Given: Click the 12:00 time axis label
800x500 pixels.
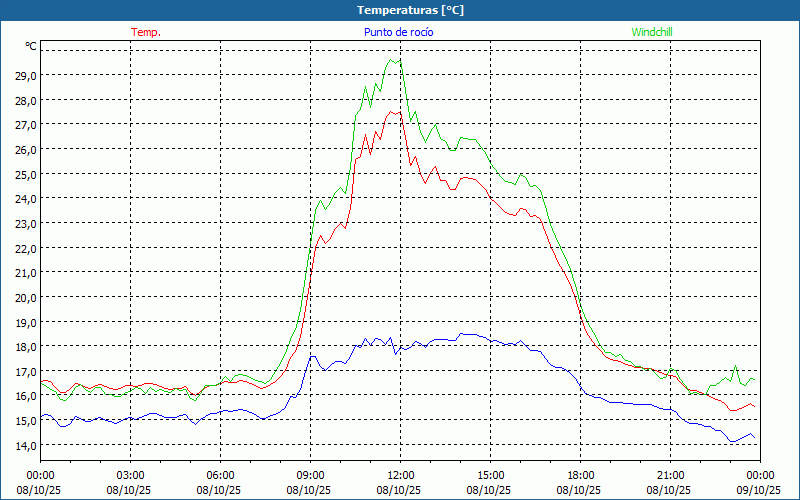Looking at the screenshot, I should click(400, 475).
